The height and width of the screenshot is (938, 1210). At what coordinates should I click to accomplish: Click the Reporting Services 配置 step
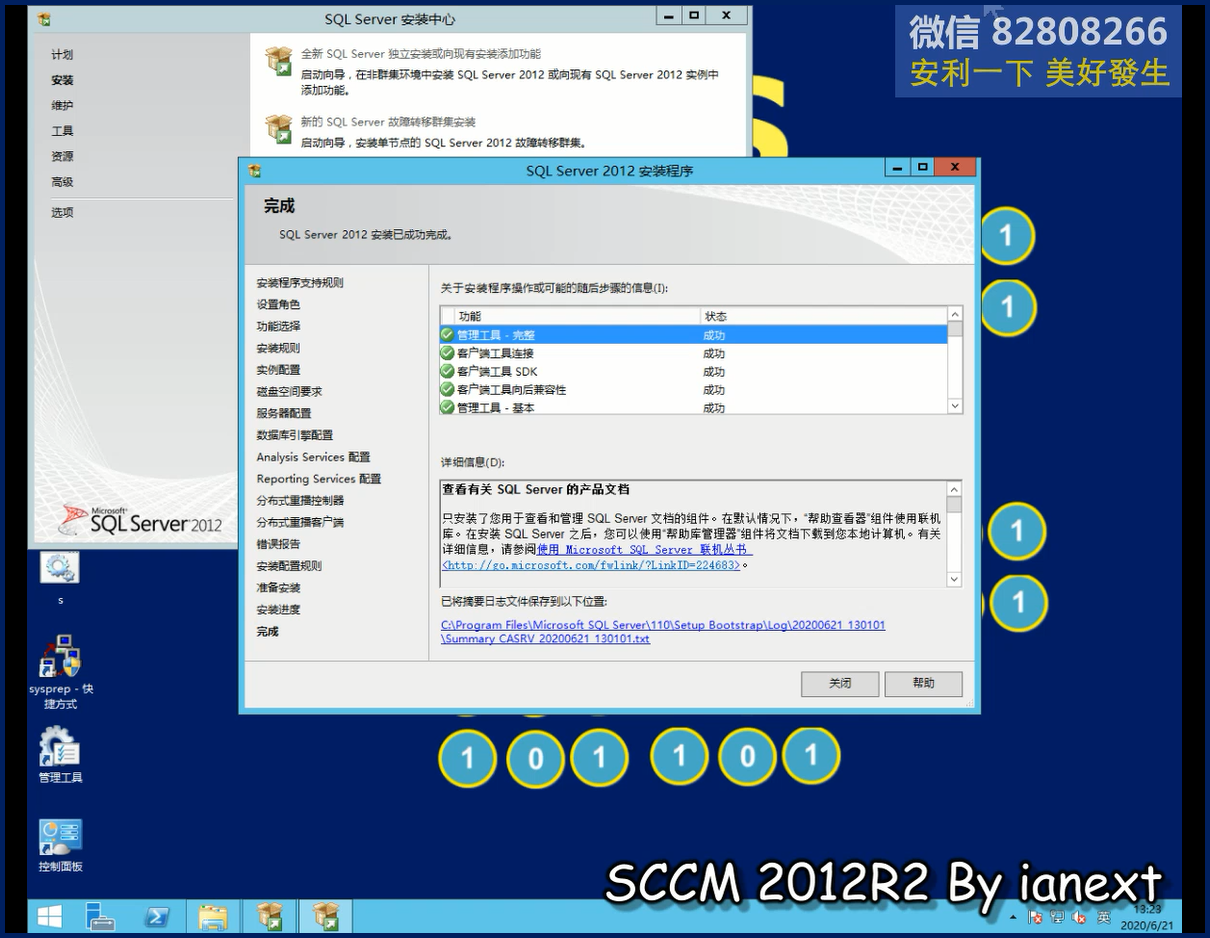point(319,479)
